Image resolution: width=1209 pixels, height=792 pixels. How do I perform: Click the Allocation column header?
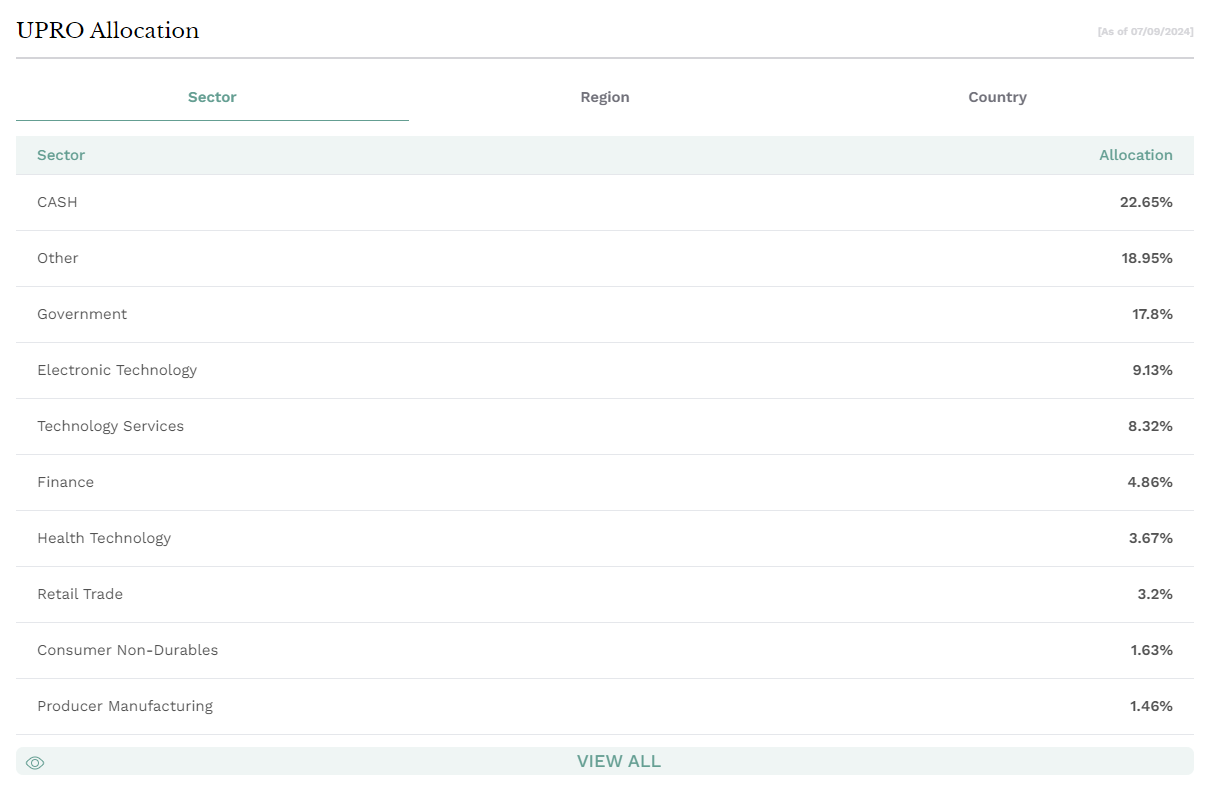1135,155
